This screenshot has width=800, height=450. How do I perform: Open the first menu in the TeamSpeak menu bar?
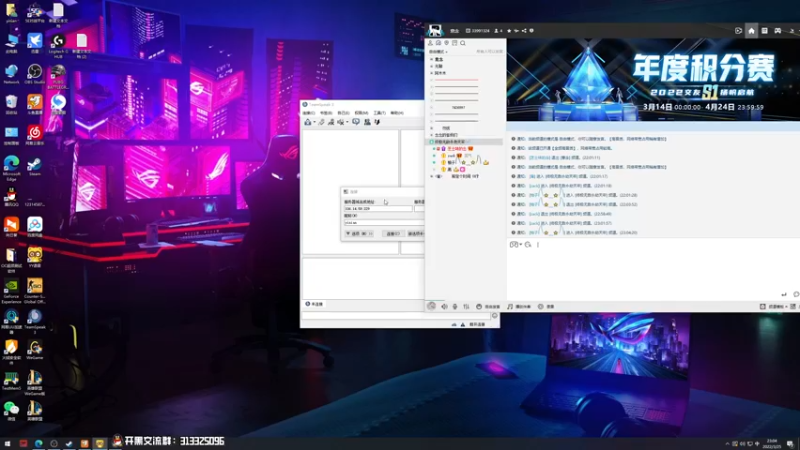tap(309, 113)
